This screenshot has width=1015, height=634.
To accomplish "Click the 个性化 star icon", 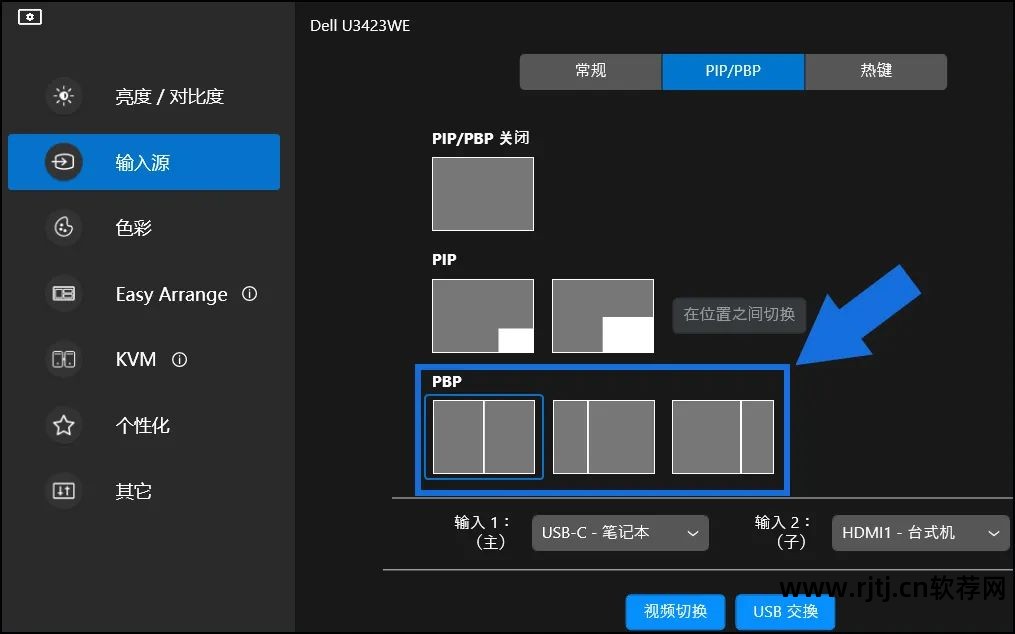I will click(x=64, y=426).
